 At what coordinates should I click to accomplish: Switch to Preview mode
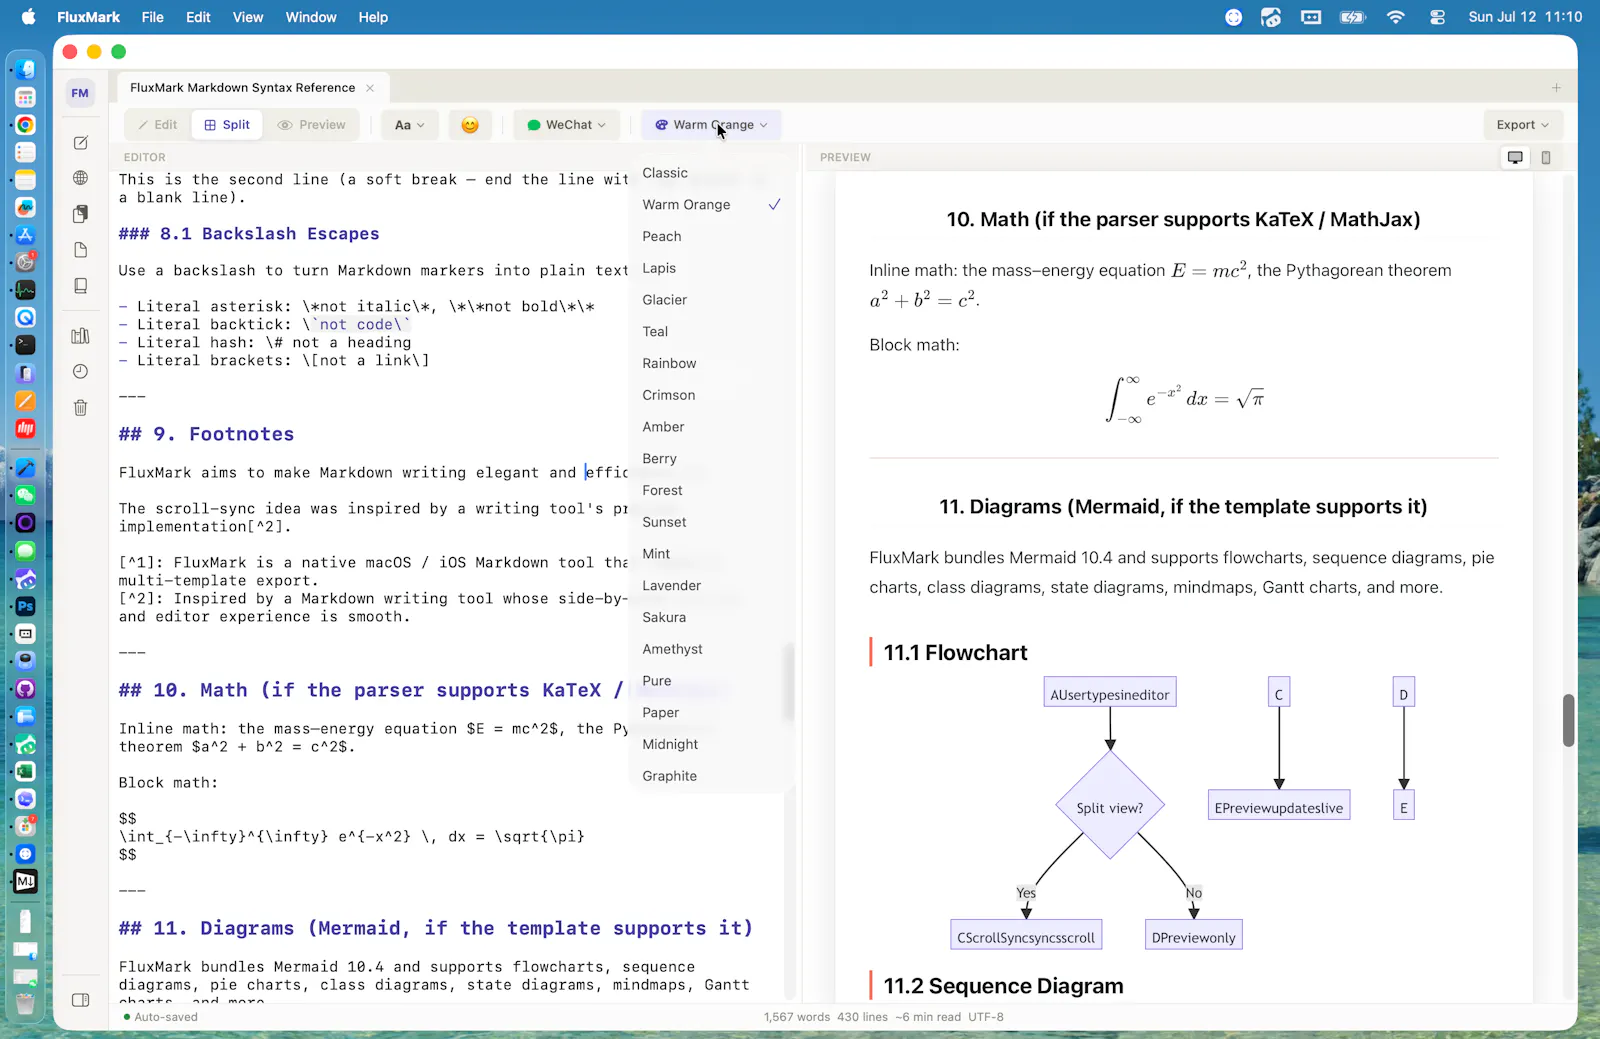[x=311, y=125]
